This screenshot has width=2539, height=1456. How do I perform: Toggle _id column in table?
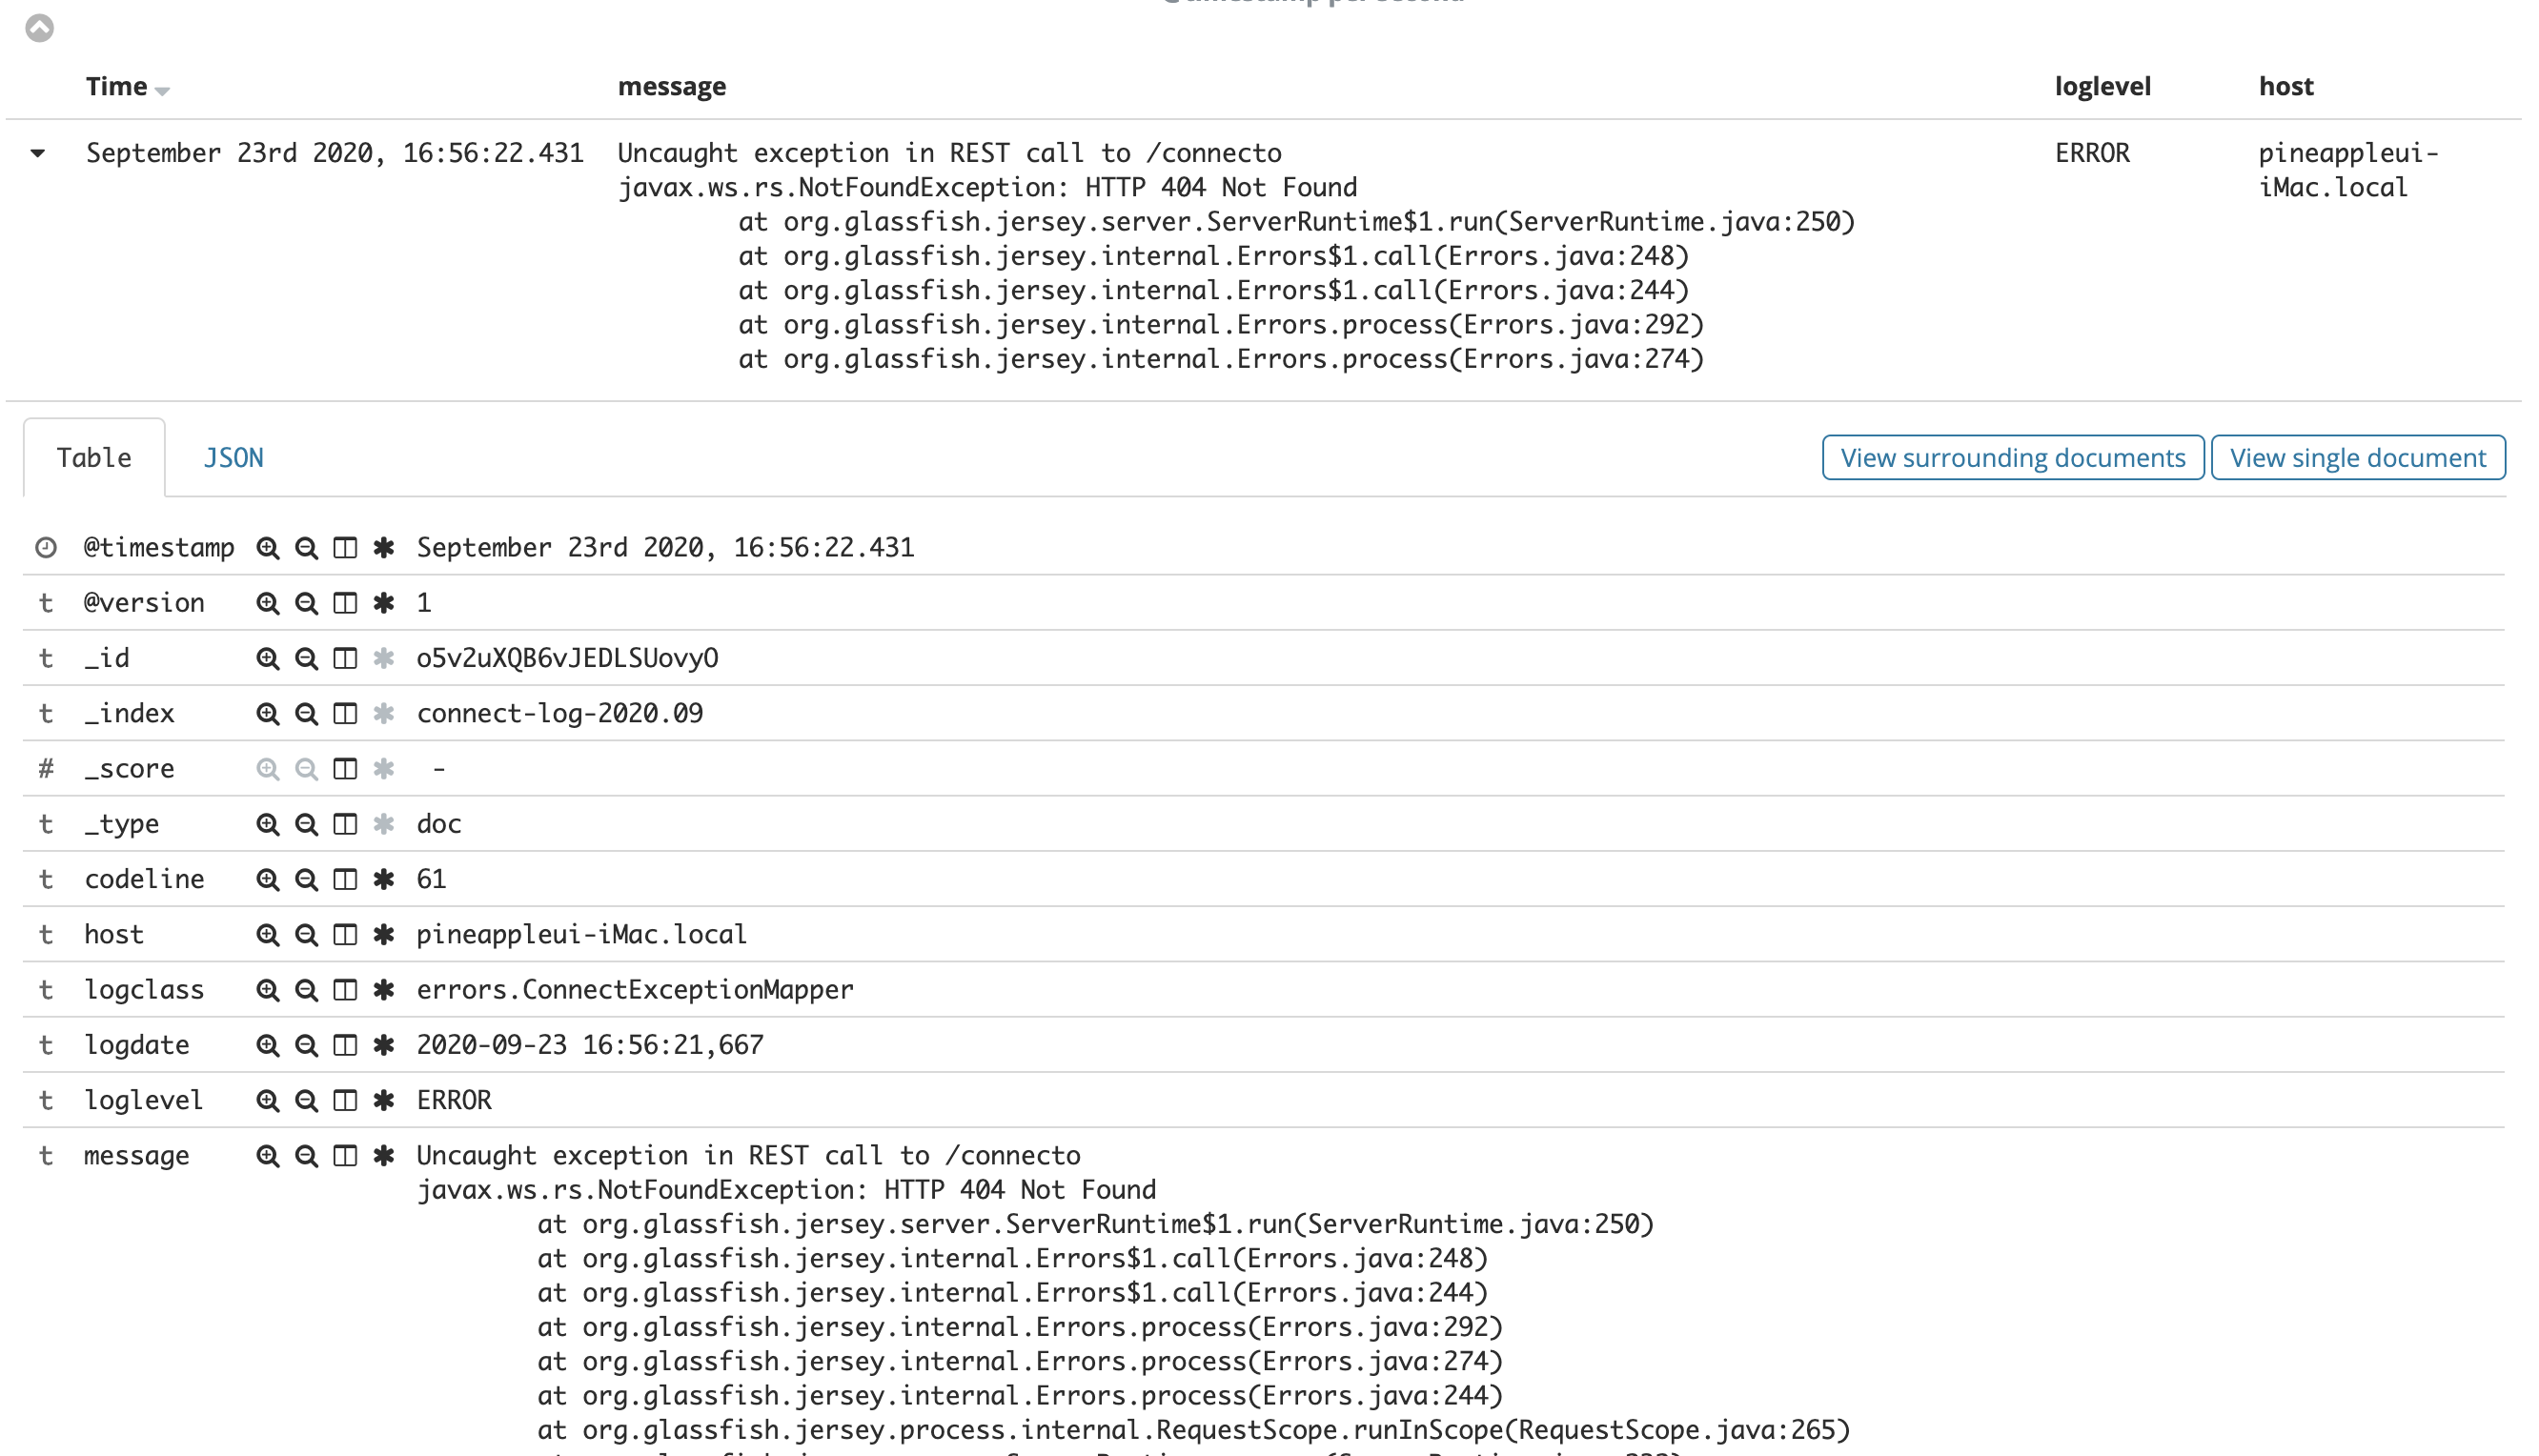click(x=345, y=659)
